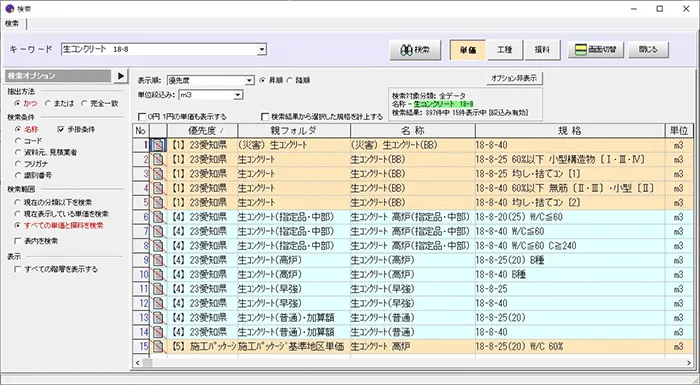Select cell (災害) 生コンクリート(BB) in 名称 column
Screen dimensions: 700x385
pyautogui.click(x=413, y=145)
